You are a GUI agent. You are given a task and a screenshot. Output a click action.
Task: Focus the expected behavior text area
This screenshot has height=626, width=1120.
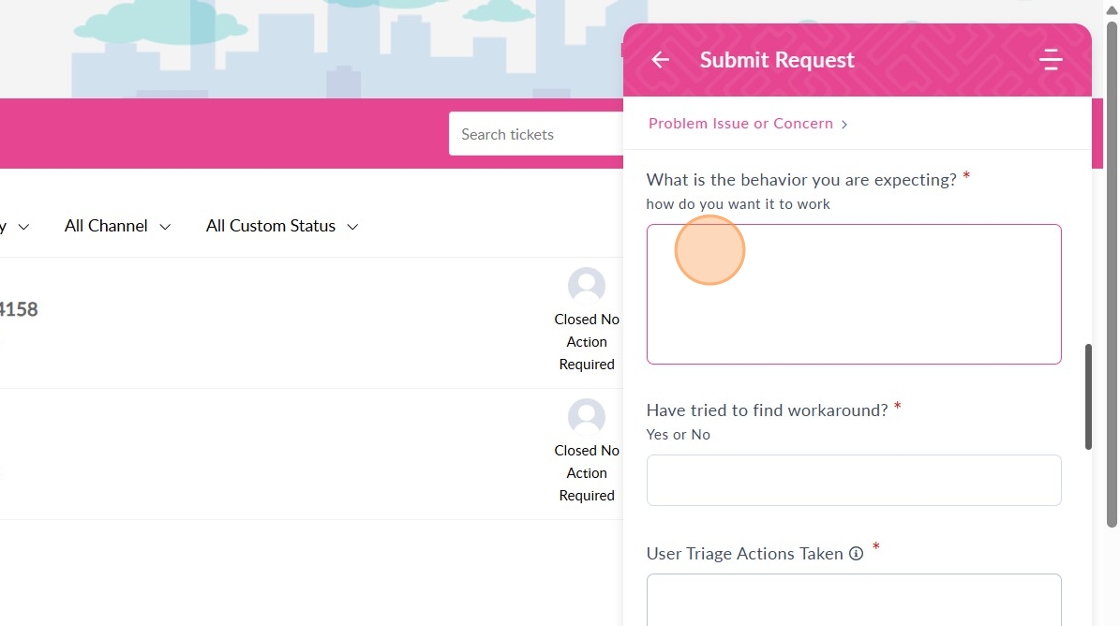click(853, 294)
